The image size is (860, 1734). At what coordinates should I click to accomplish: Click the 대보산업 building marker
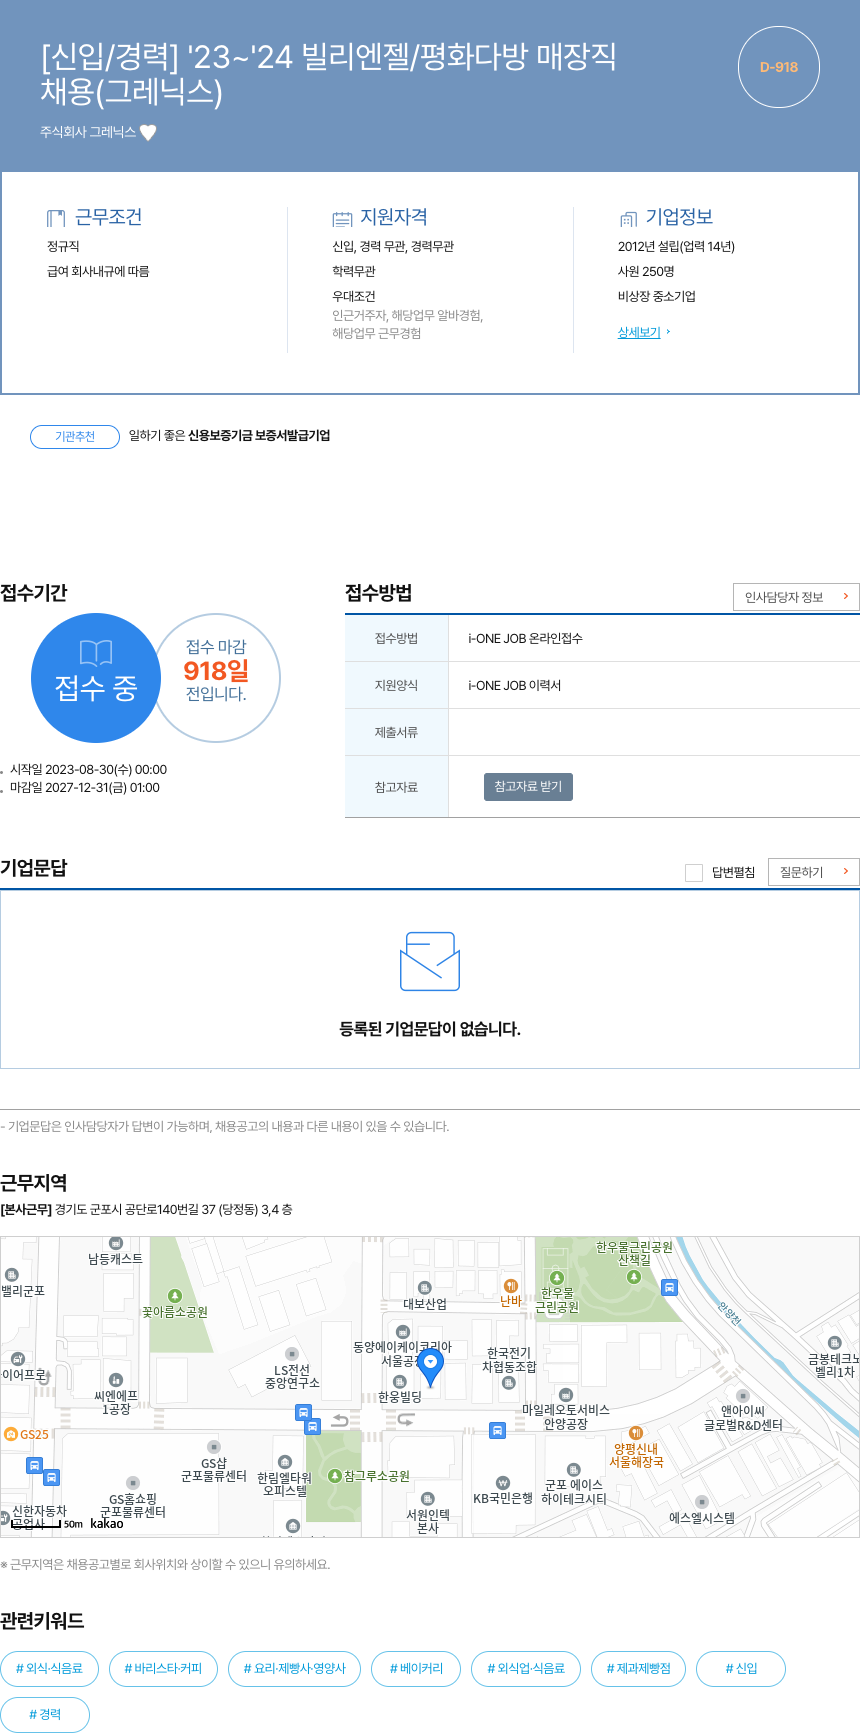click(424, 1288)
